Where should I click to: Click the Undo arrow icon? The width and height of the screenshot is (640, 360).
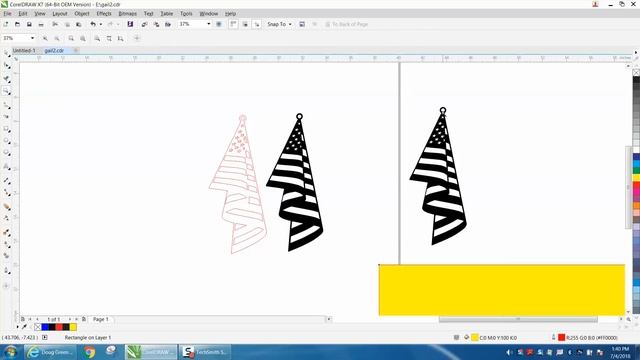(93, 24)
